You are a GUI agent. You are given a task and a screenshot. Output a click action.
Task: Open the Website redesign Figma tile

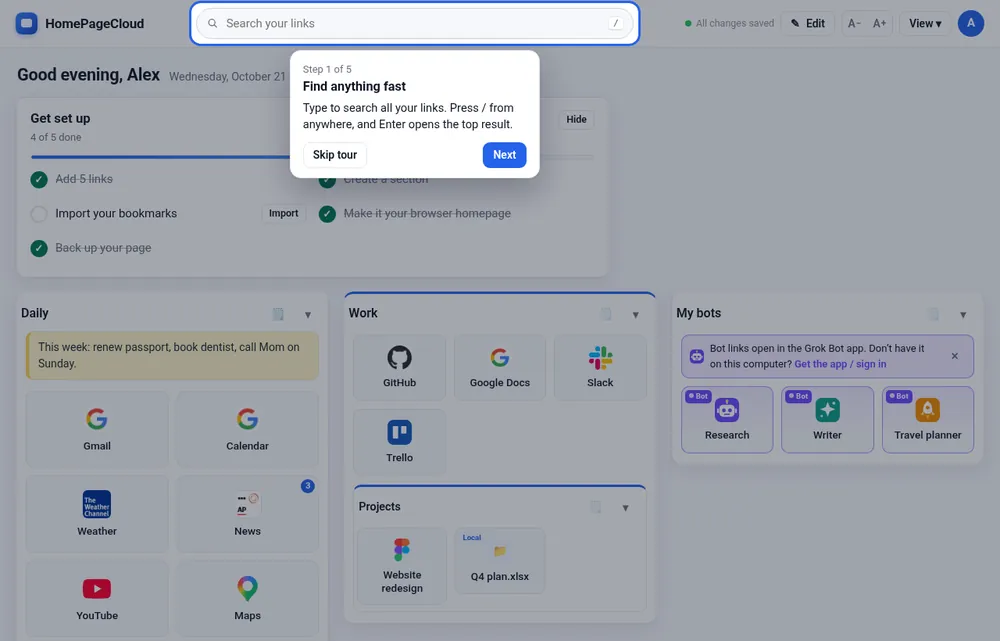(x=402, y=566)
